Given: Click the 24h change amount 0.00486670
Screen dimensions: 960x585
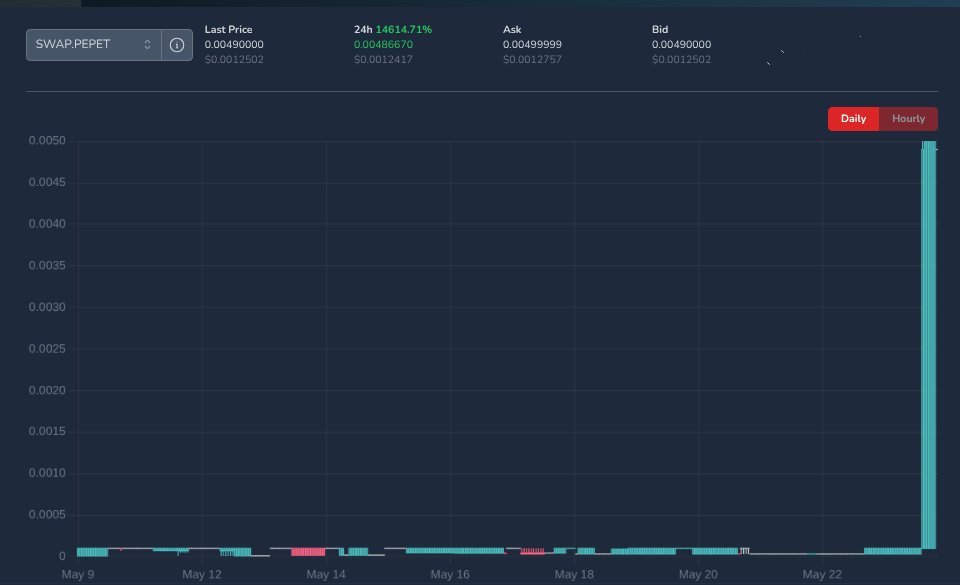Looking at the screenshot, I should point(383,45).
